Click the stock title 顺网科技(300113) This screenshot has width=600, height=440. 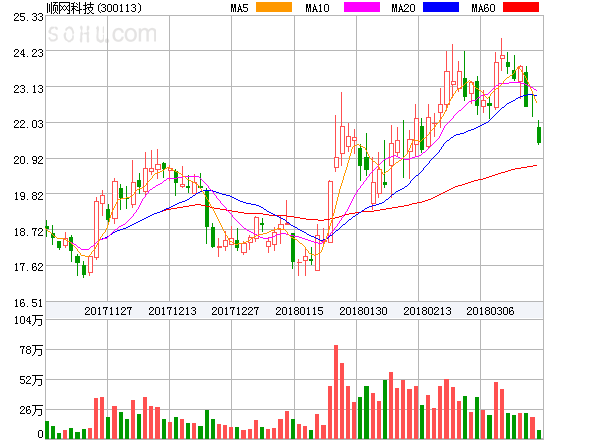(94, 8)
